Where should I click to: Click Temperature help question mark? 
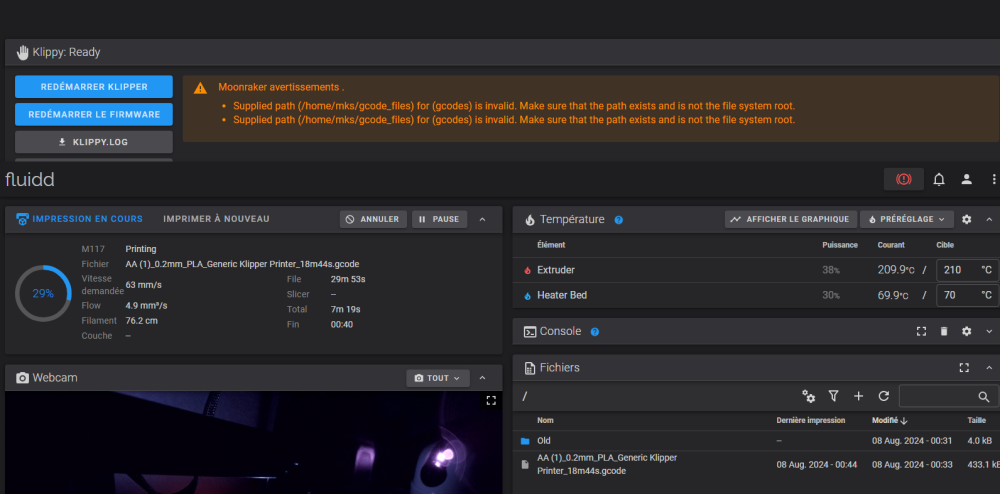[618, 220]
